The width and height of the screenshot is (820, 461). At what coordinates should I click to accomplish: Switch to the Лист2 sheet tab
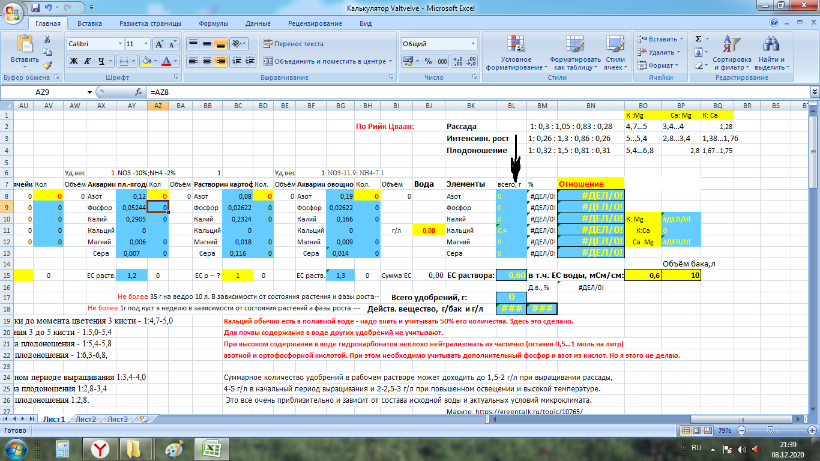point(87,419)
